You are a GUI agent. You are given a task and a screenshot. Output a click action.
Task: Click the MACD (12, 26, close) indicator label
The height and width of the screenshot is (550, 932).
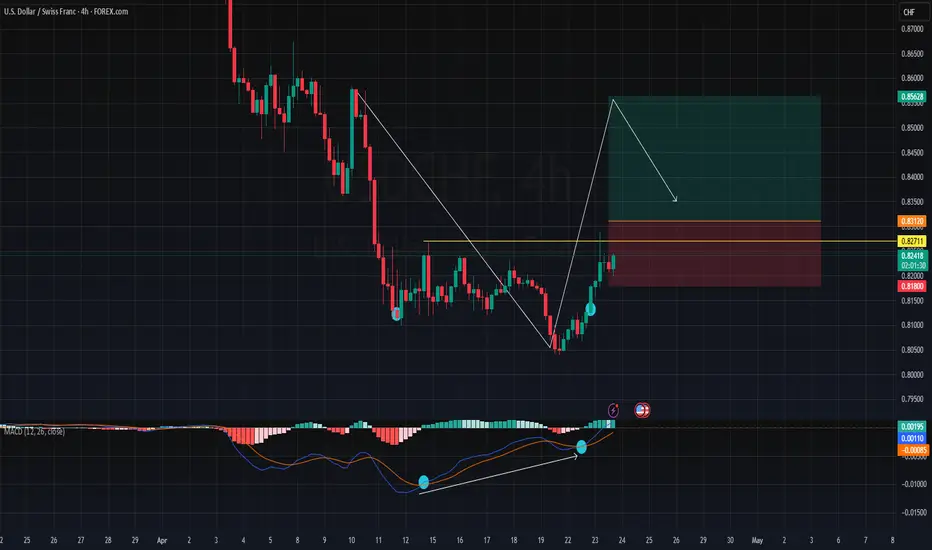pos(34,431)
